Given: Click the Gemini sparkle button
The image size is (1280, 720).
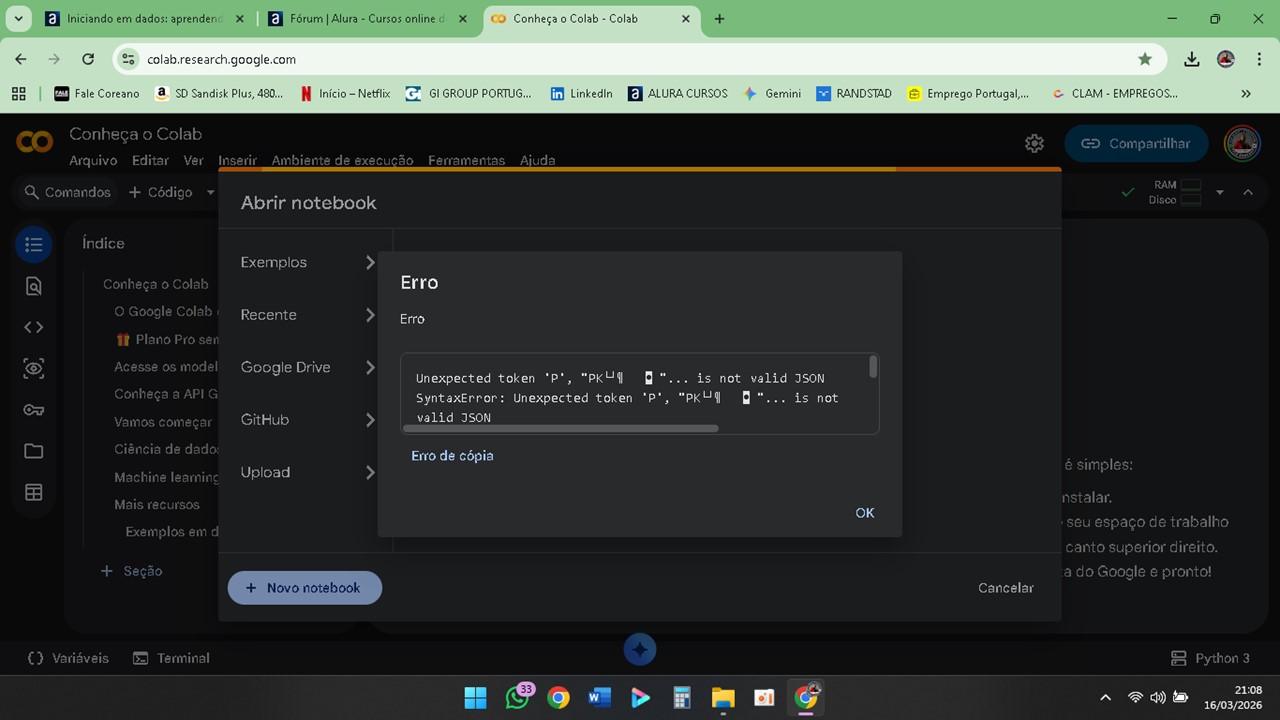Looking at the screenshot, I should point(640,650).
